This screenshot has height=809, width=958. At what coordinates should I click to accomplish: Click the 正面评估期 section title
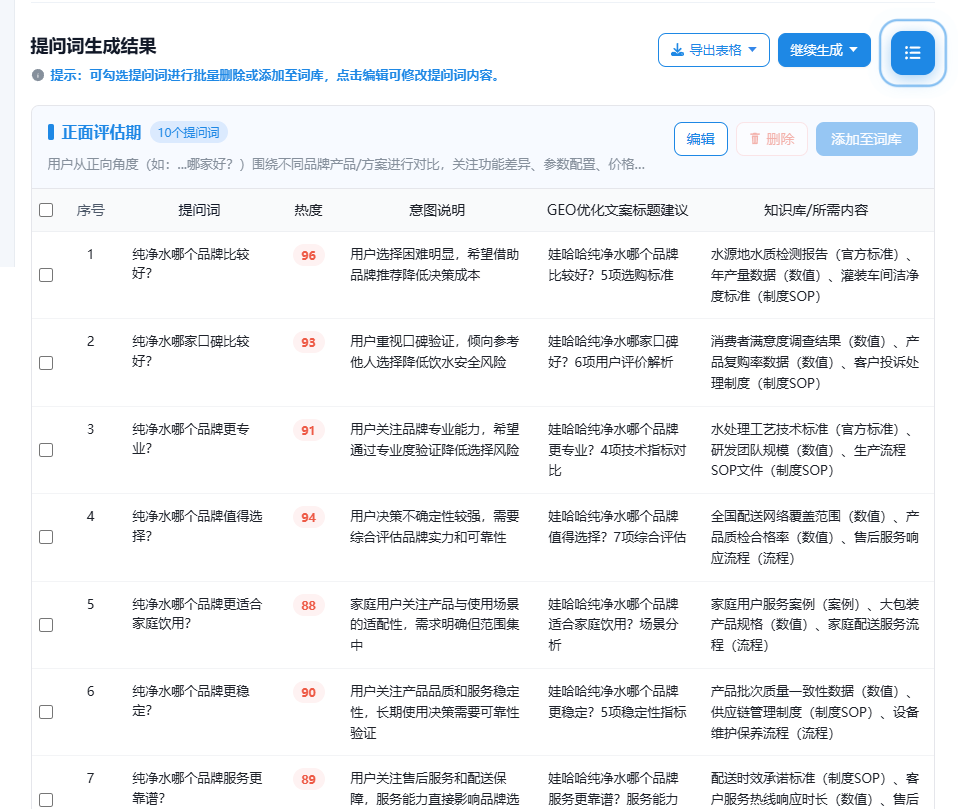coord(101,132)
